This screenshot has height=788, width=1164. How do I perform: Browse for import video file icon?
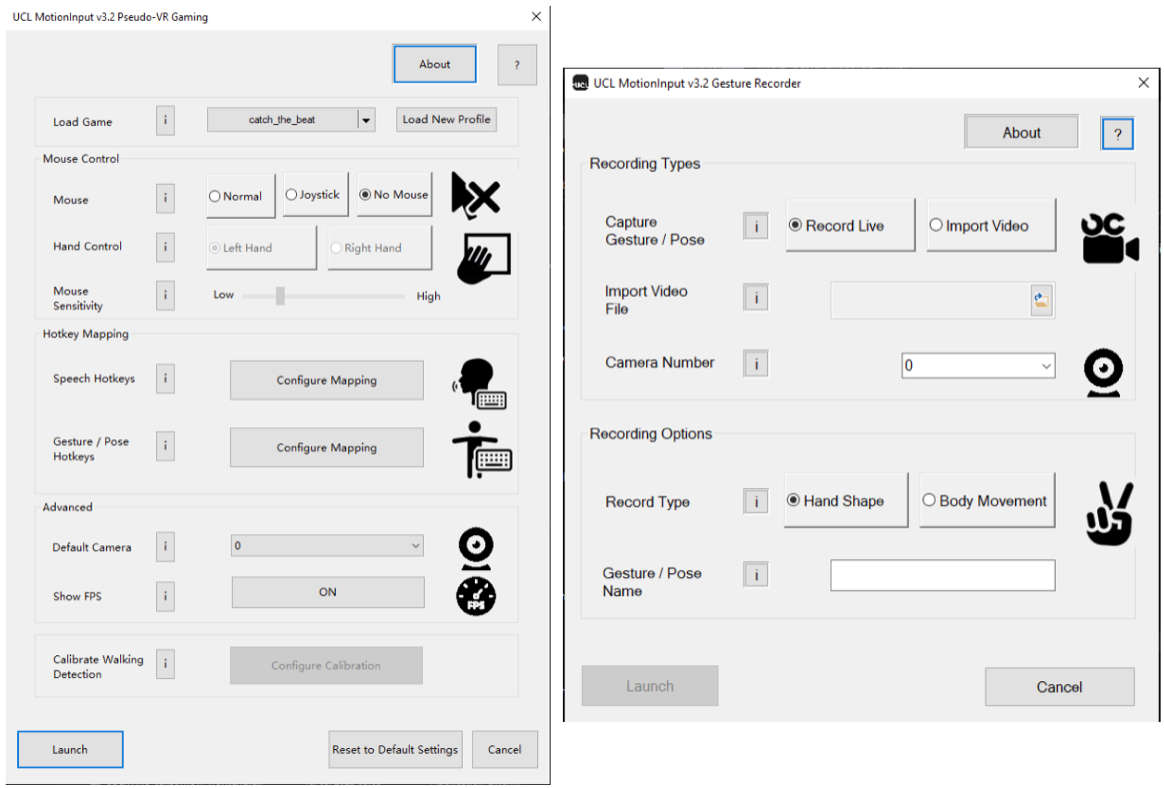[1041, 300]
